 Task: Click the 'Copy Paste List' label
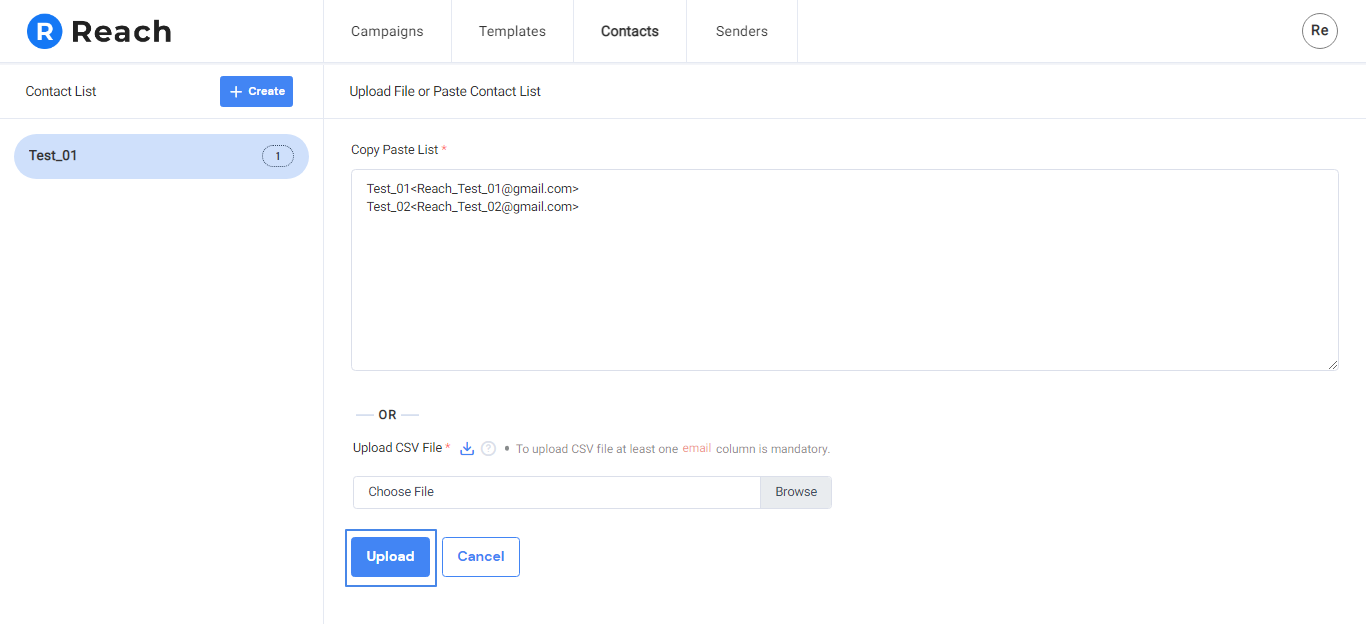394,150
